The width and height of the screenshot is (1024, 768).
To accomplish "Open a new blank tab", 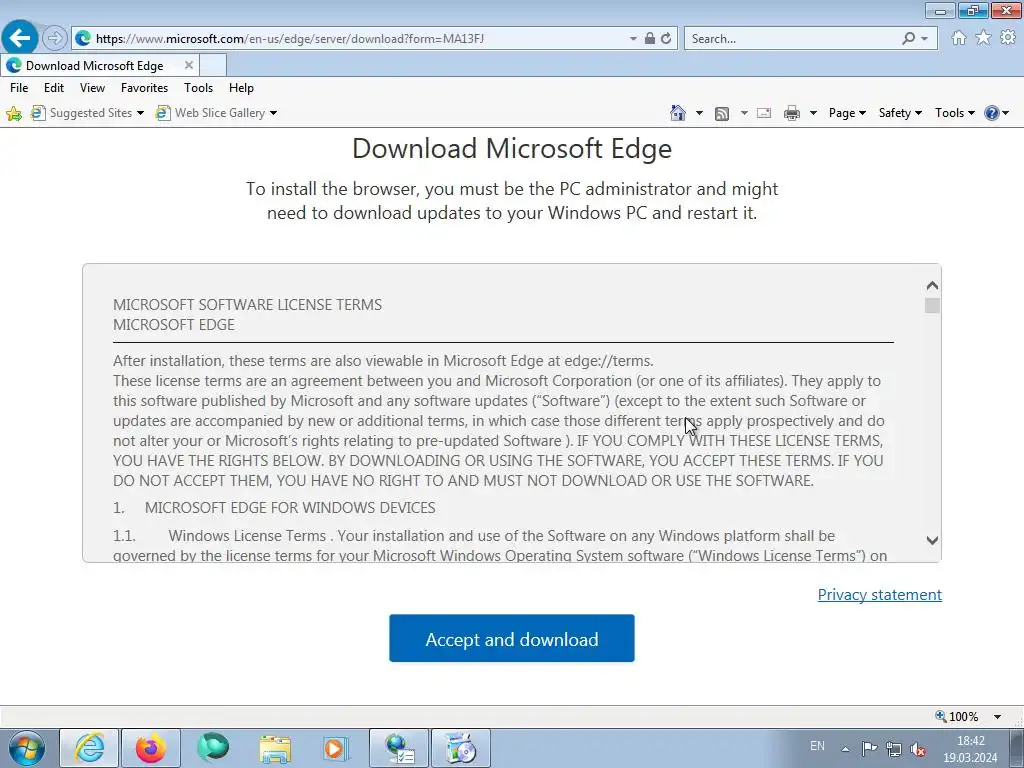I will point(212,65).
